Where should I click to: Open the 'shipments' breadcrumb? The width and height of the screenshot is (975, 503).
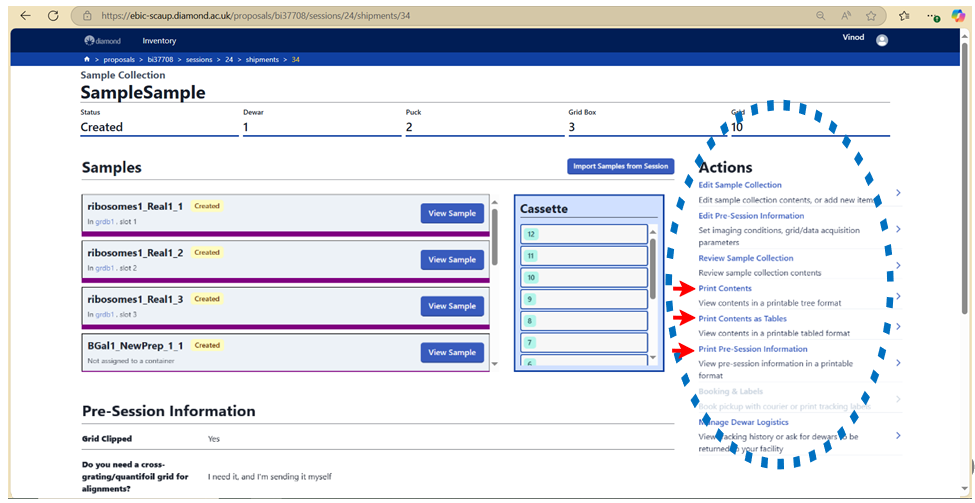point(262,60)
